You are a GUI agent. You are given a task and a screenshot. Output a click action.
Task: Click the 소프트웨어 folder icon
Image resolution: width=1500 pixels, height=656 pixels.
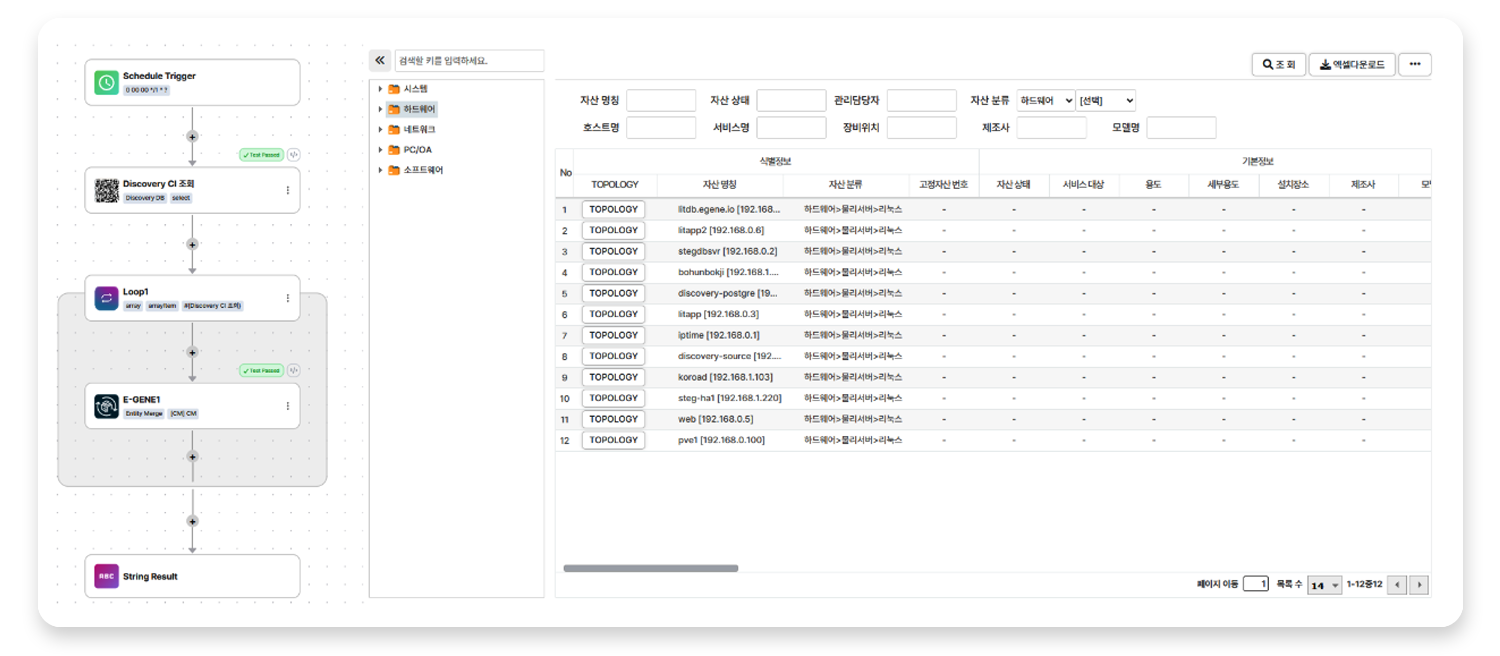pos(394,170)
